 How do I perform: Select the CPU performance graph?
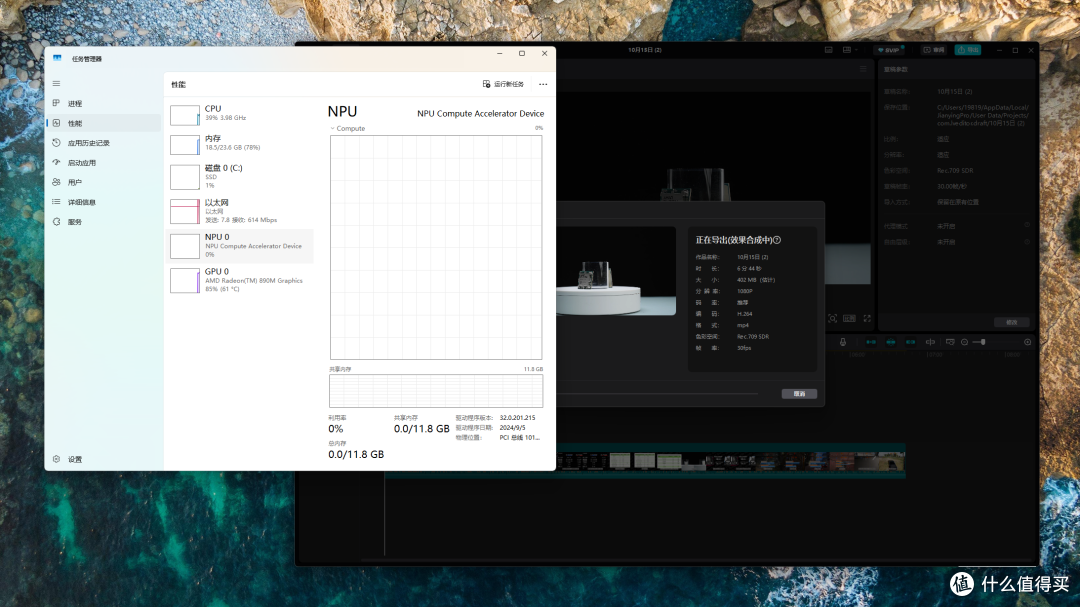click(240, 114)
